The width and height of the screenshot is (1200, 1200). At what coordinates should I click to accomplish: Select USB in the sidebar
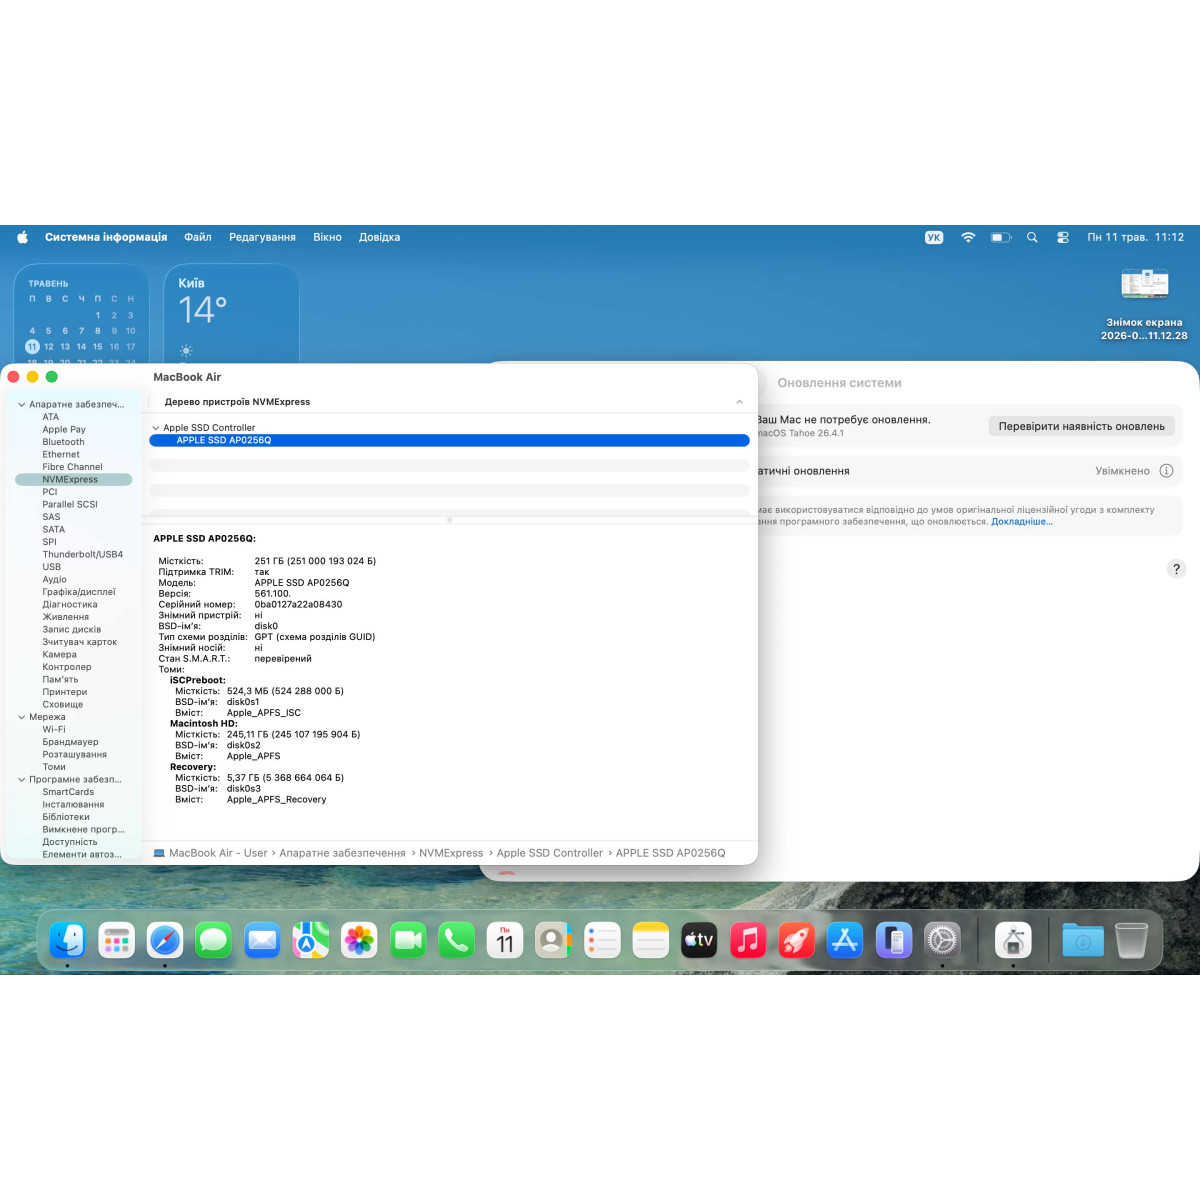52,567
